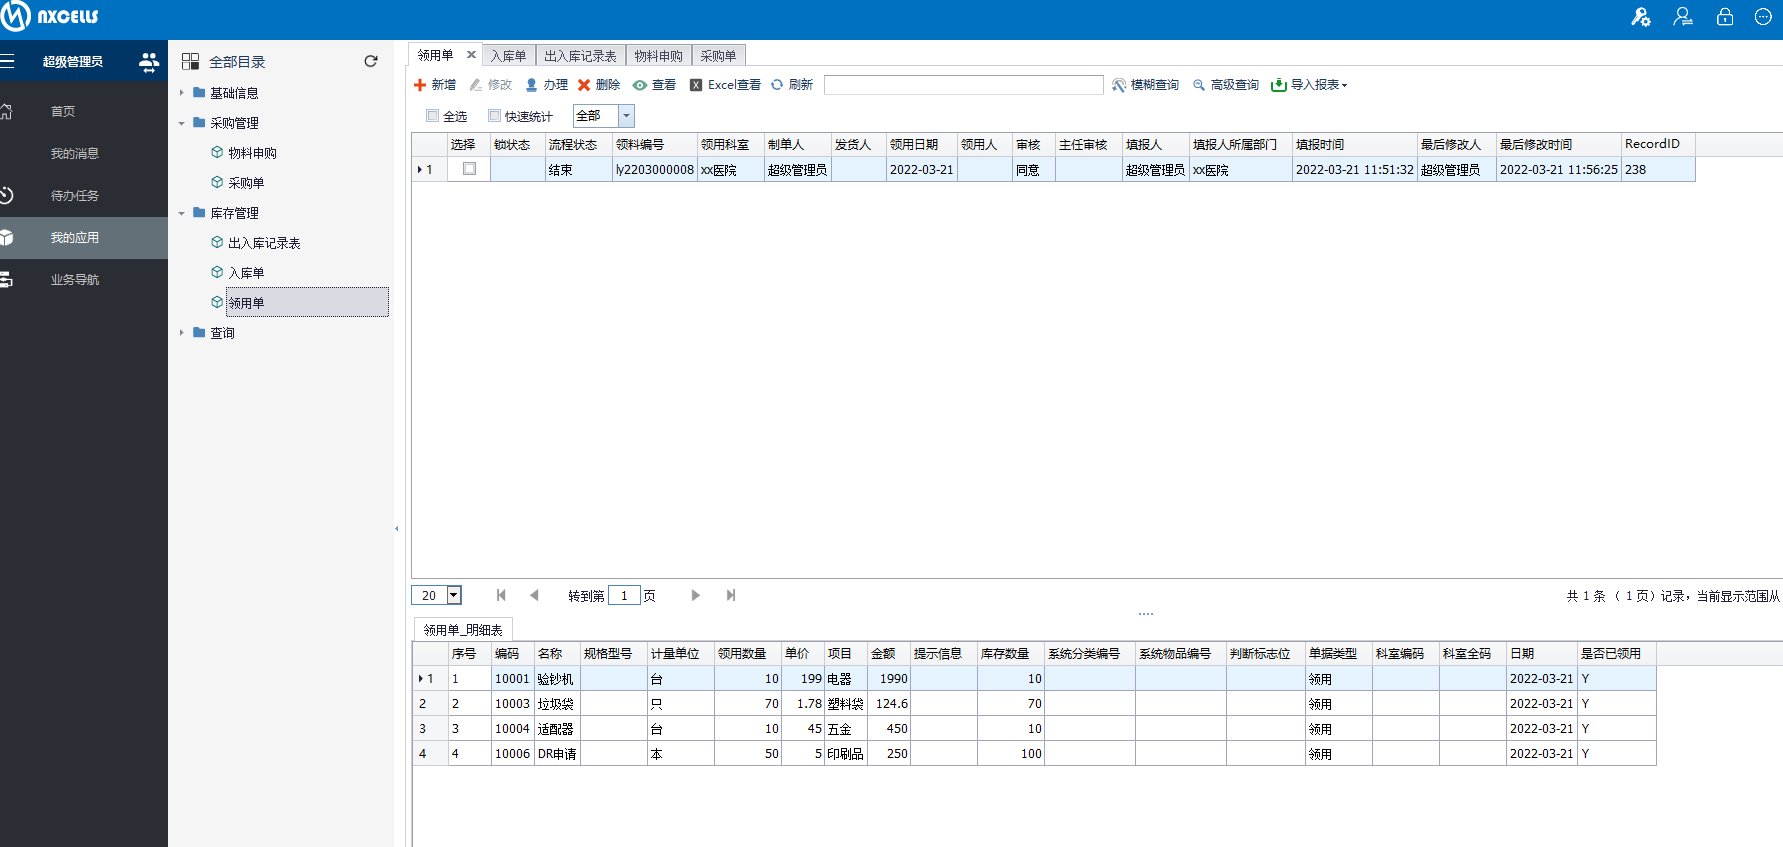Switch to the 物料申购 tab

click(658, 56)
